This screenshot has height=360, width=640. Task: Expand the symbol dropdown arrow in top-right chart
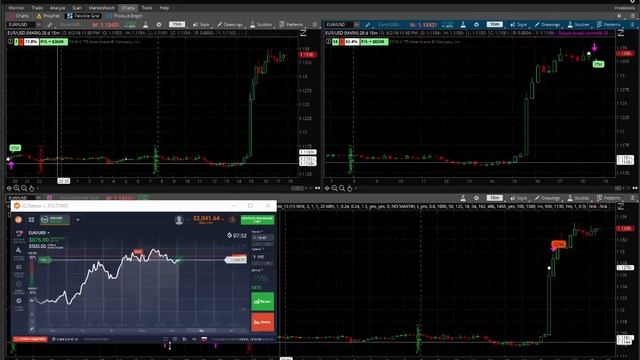pos(357,25)
